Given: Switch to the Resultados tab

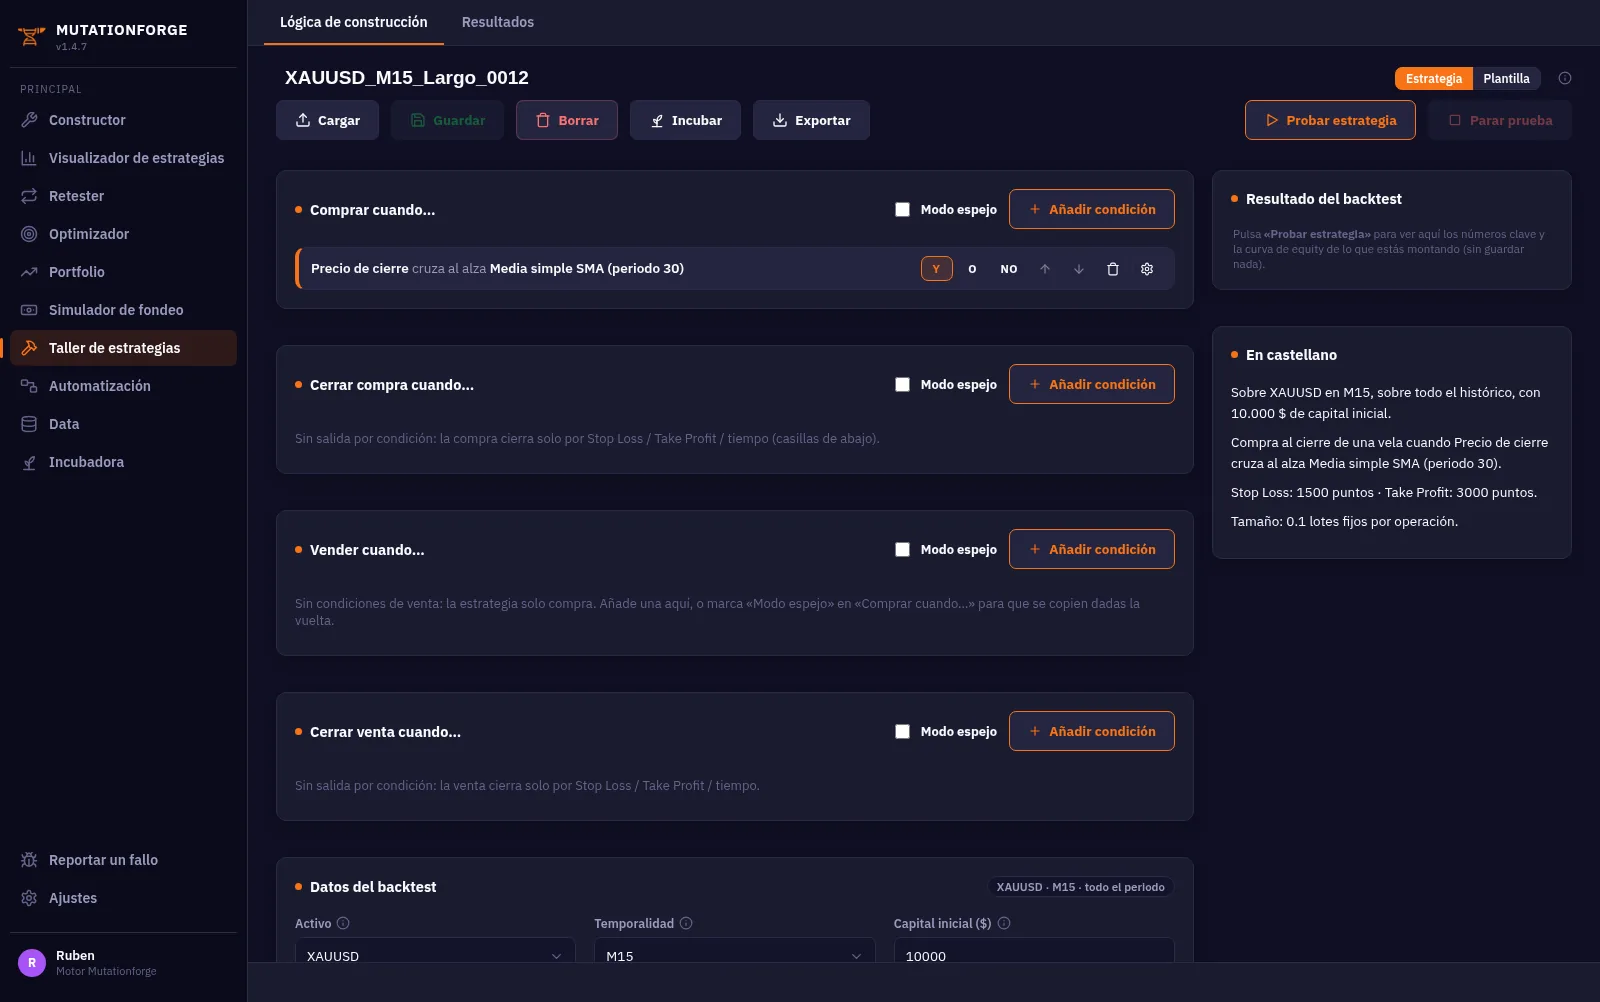Looking at the screenshot, I should coord(498,22).
